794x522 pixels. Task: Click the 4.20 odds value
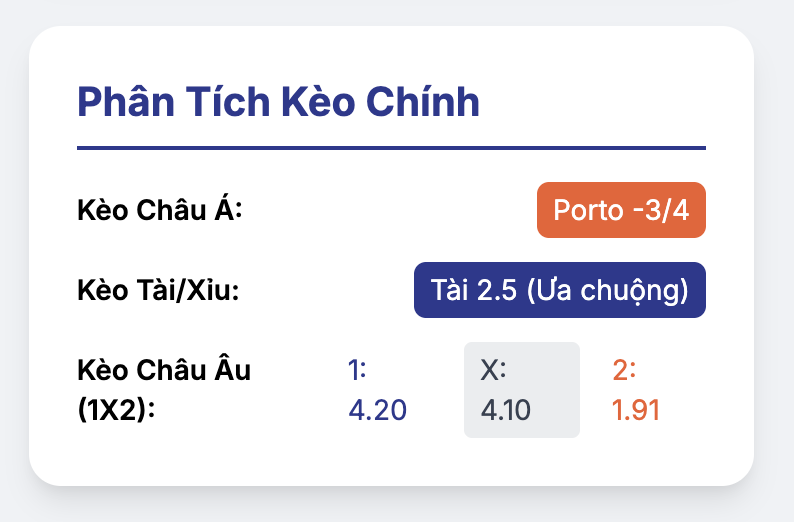pyautogui.click(x=377, y=410)
